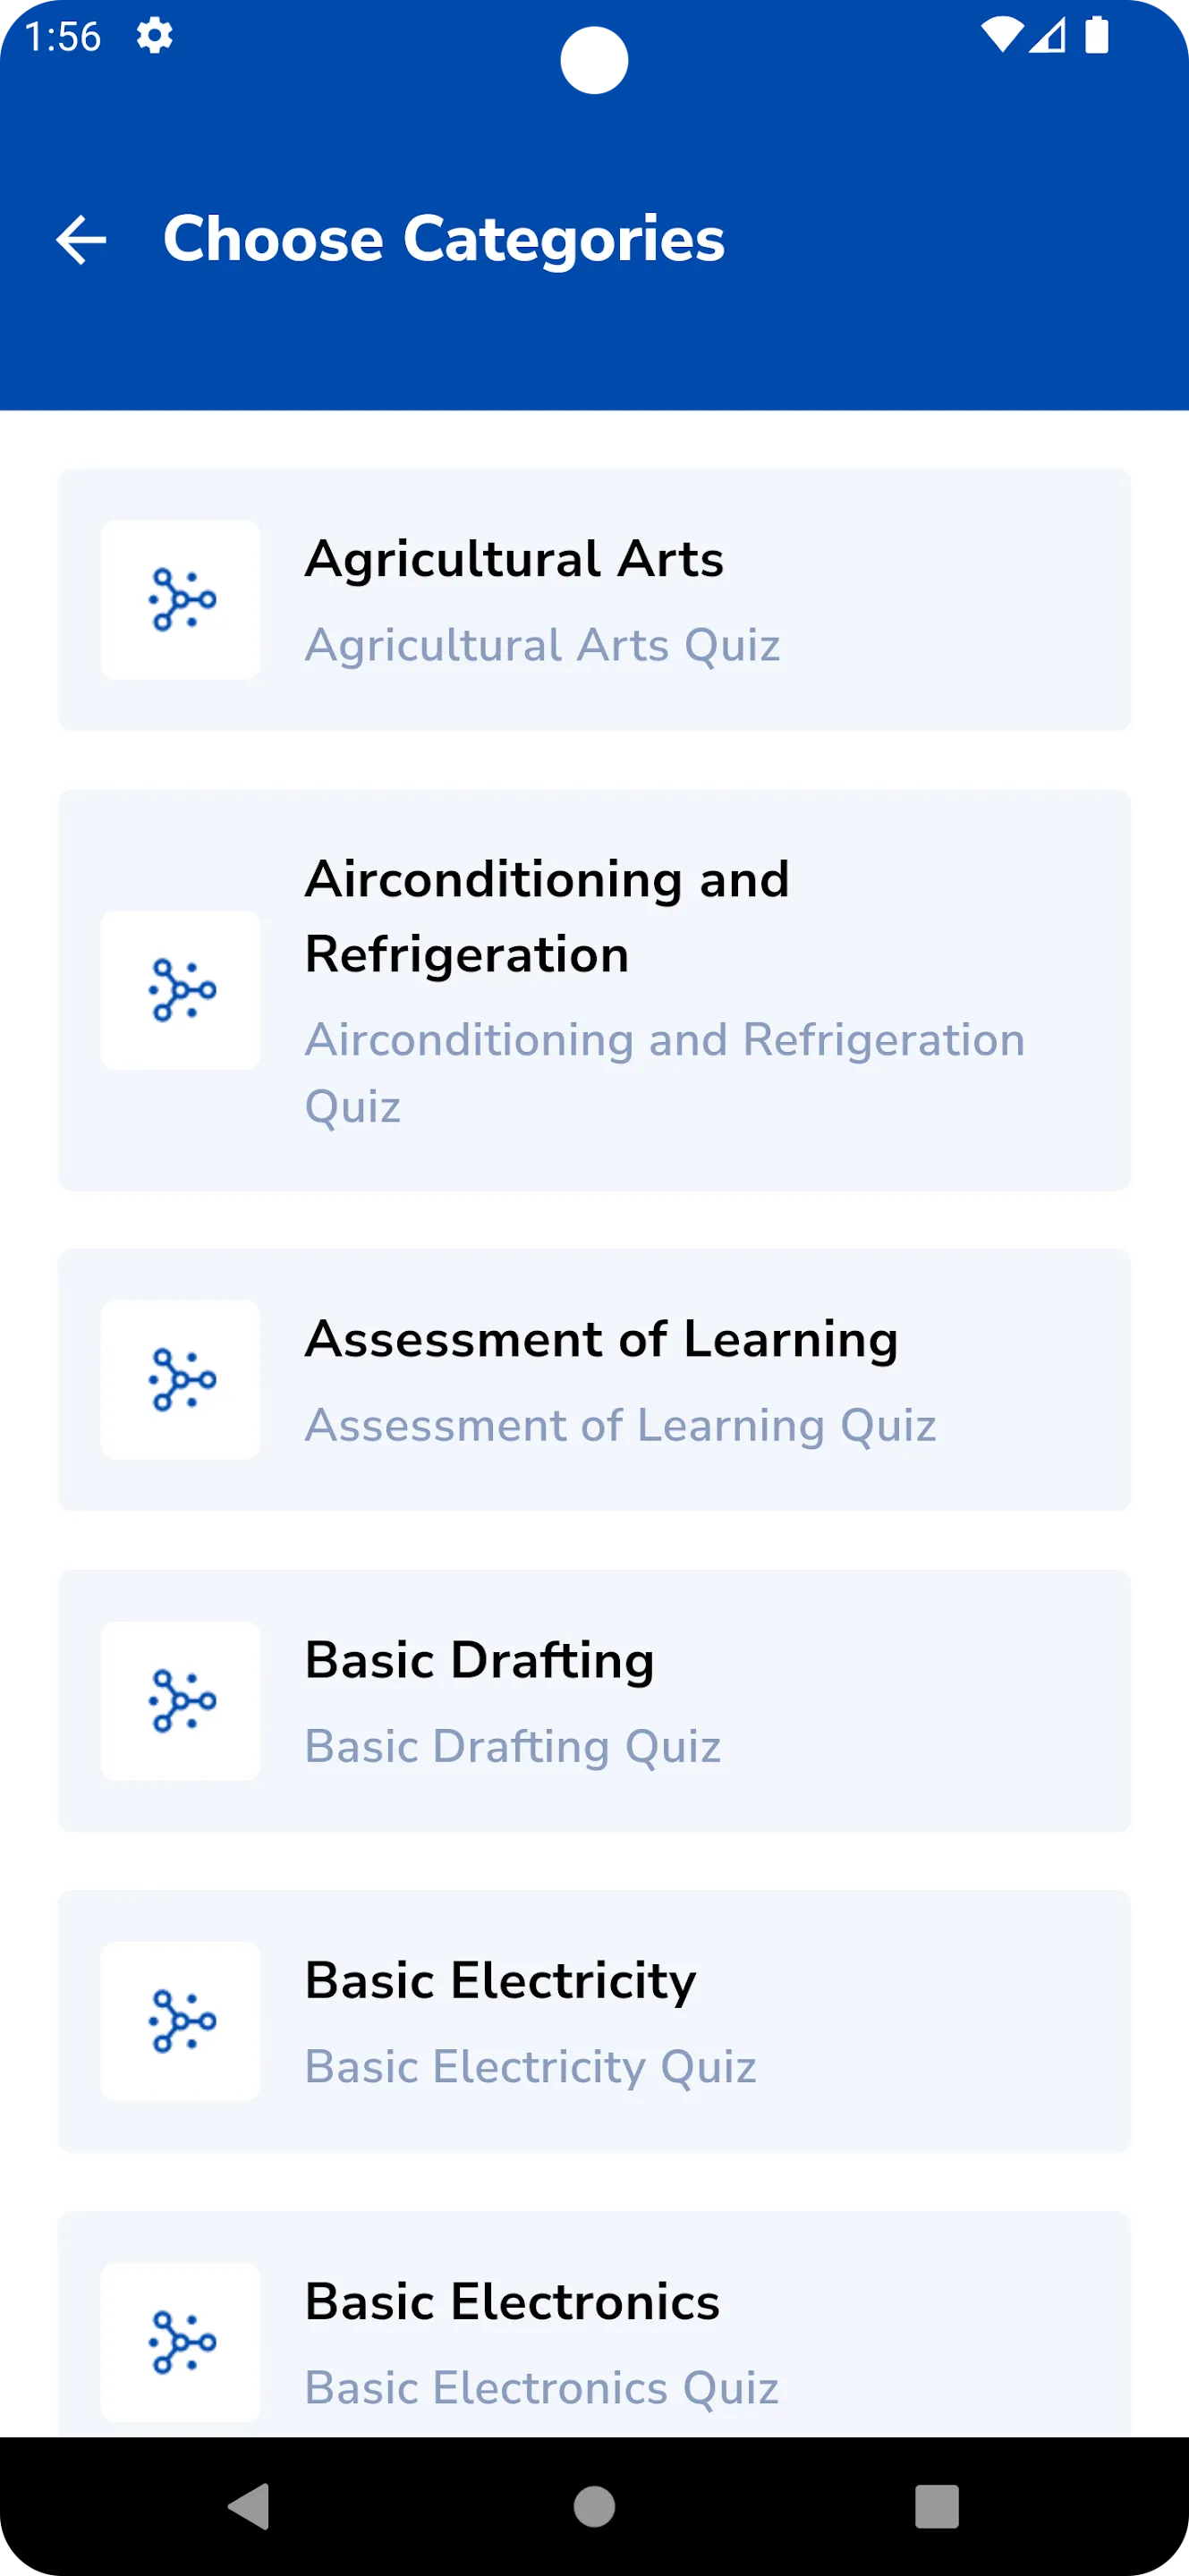
Task: Tap the Android home navigation button
Action: [x=594, y=2506]
